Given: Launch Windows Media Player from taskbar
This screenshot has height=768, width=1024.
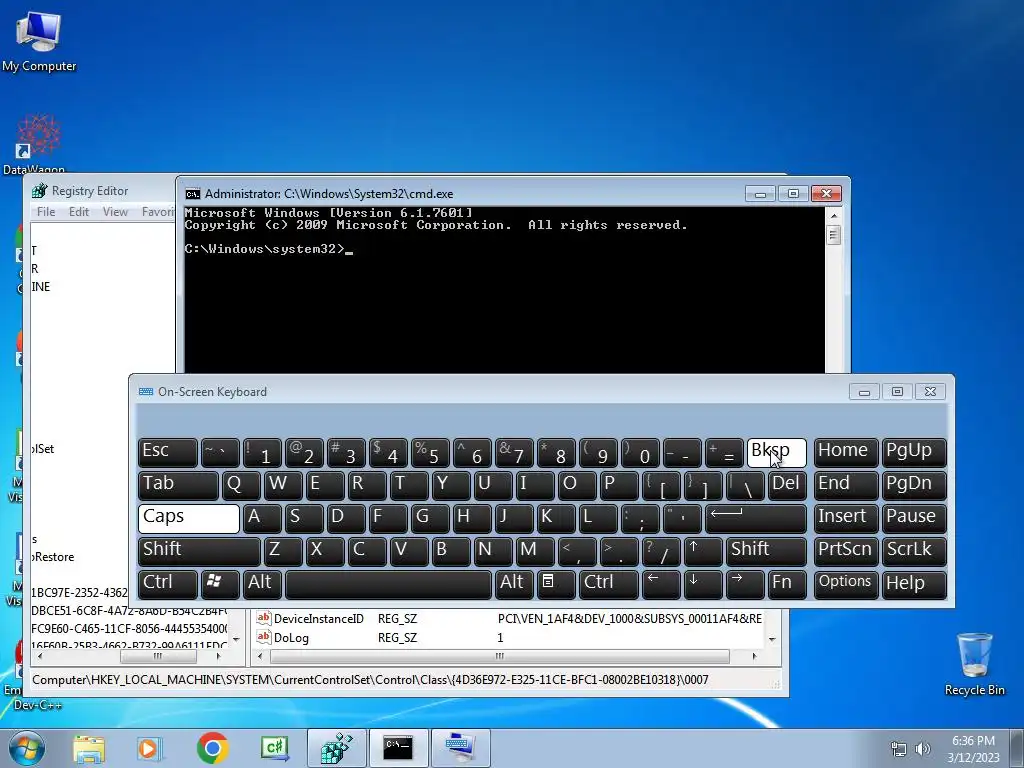Looking at the screenshot, I should click(150, 748).
